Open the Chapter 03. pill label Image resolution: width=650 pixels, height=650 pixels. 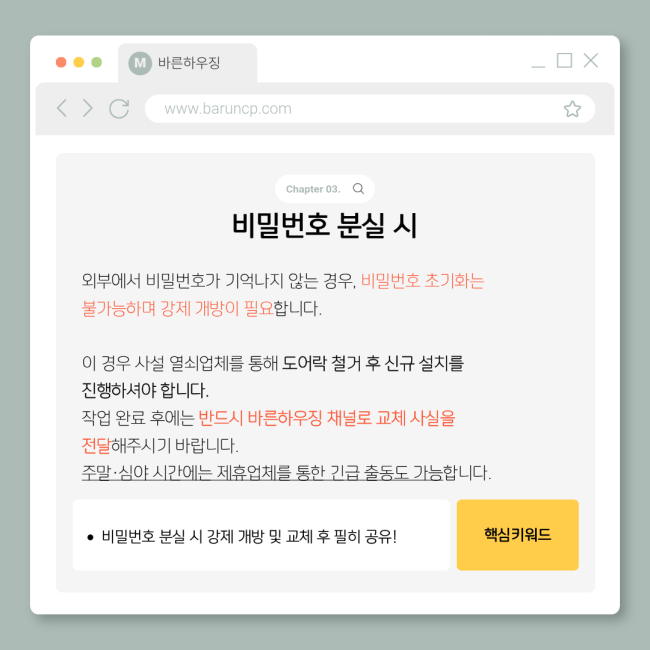pos(313,189)
